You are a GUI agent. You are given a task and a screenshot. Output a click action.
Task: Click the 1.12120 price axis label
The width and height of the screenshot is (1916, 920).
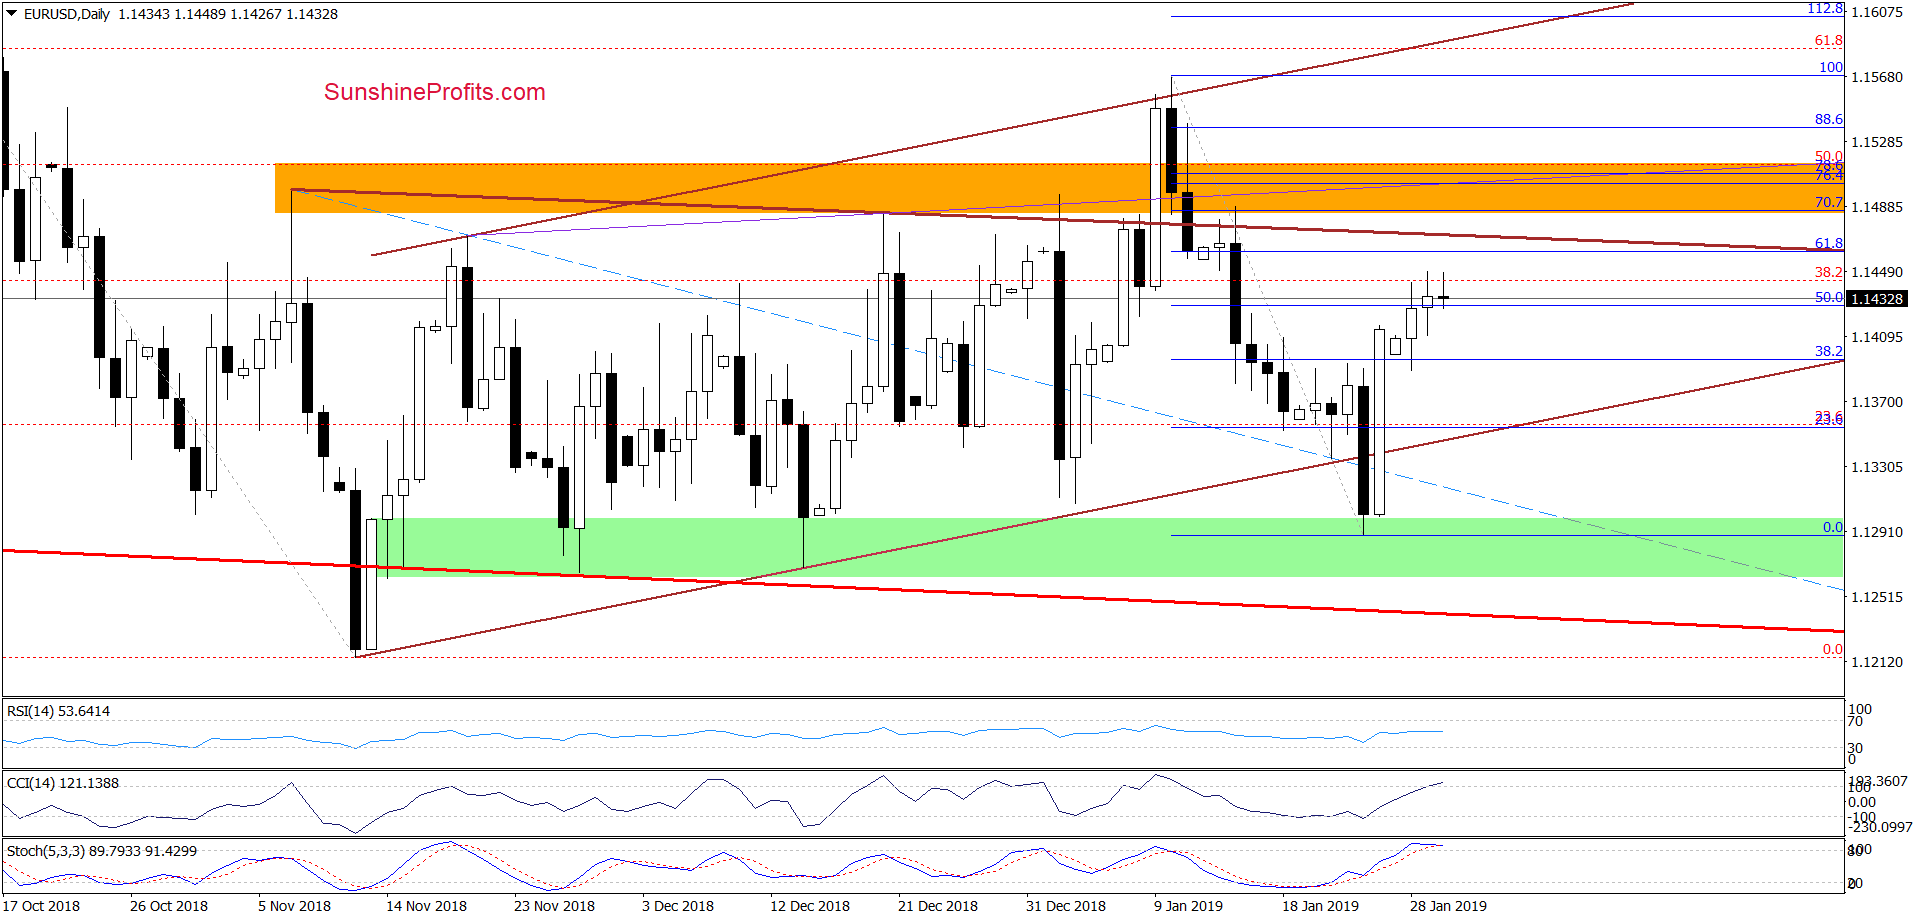1877,662
